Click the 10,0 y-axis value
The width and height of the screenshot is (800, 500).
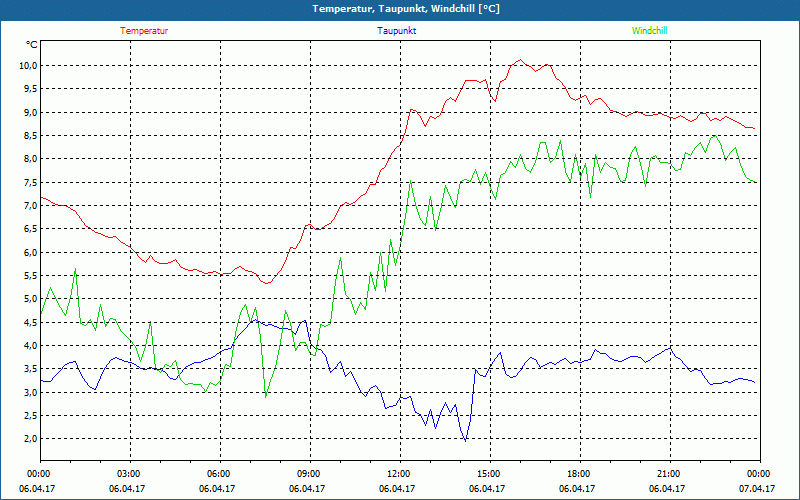click(28, 65)
